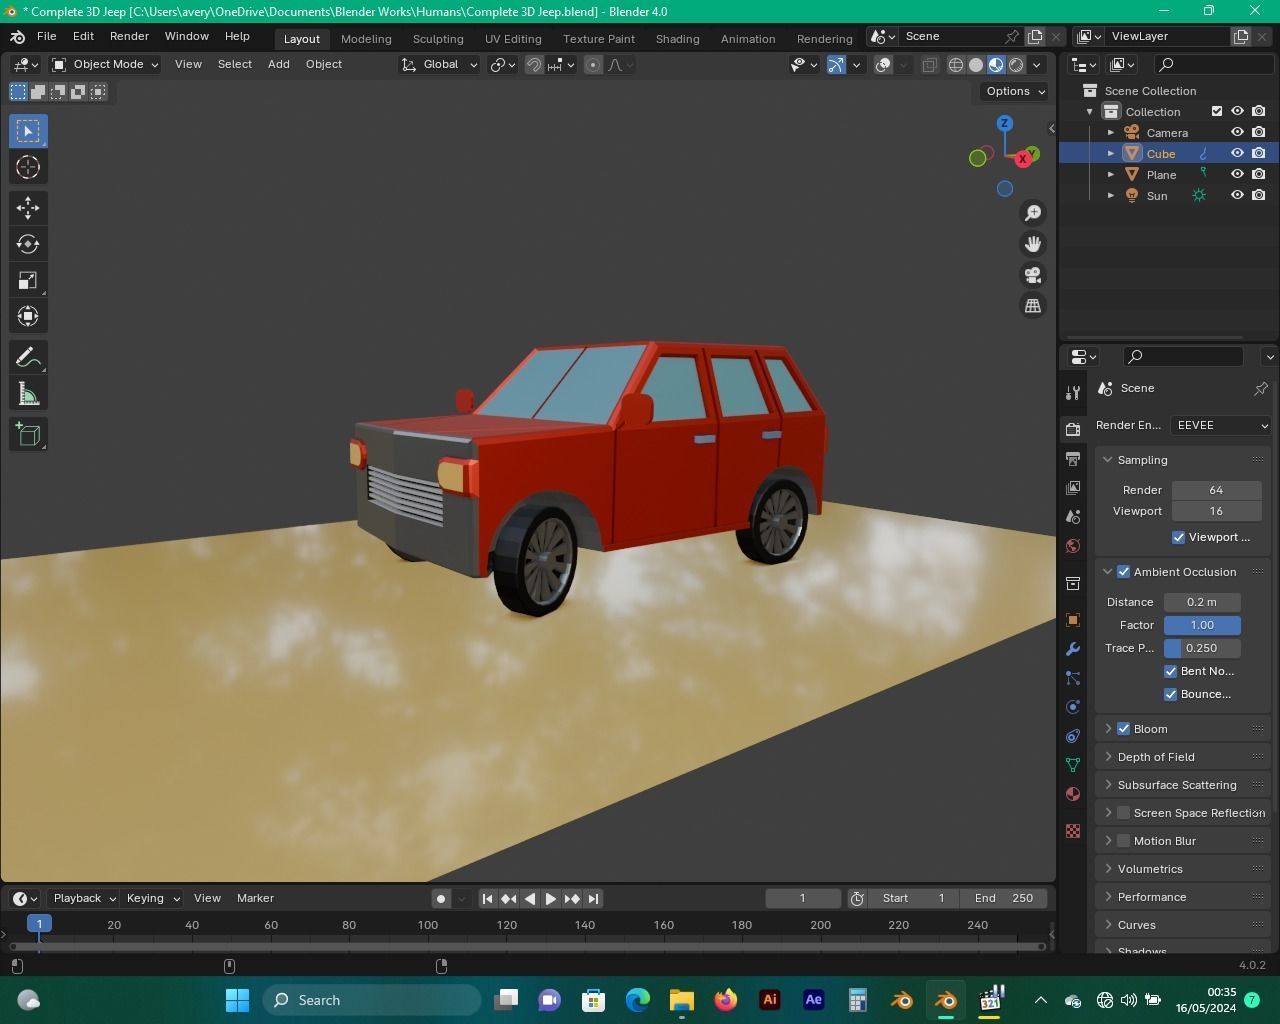The height and width of the screenshot is (1024, 1280).
Task: Open the timeline Marker menu
Action: click(x=255, y=898)
